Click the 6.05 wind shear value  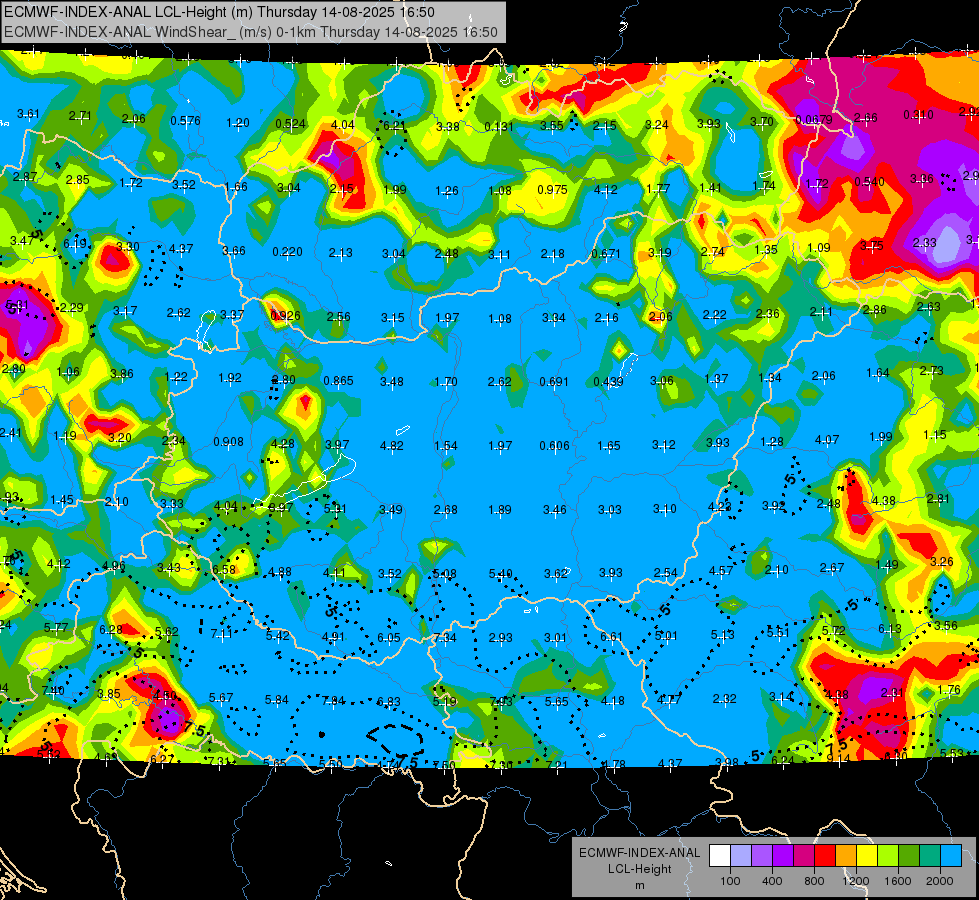389,638
